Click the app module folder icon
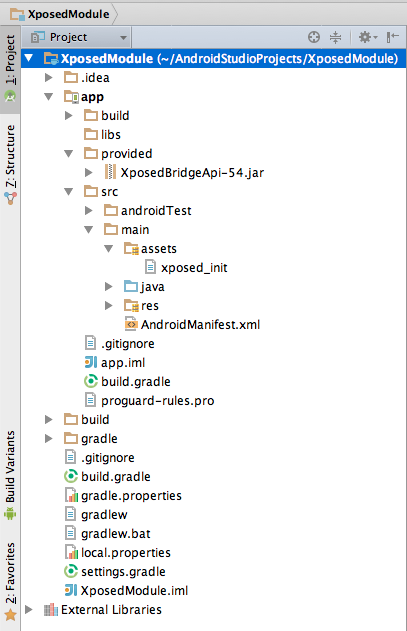Screen dimensions: 407x631 tap(71, 97)
